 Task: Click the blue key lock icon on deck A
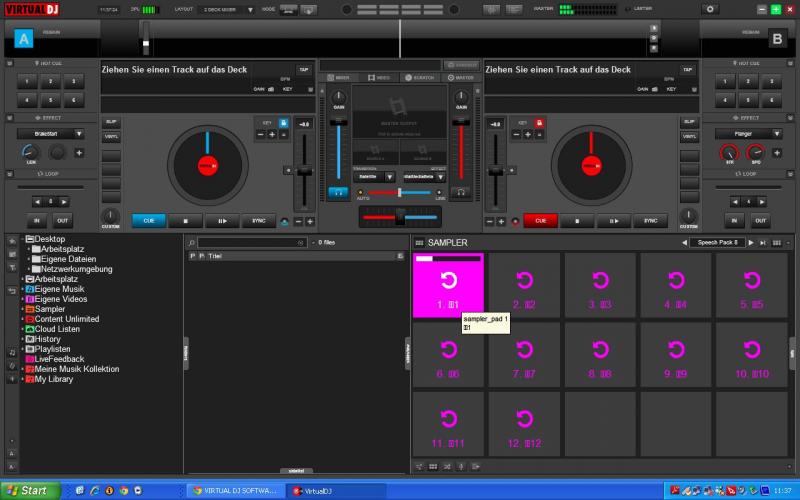pos(283,122)
